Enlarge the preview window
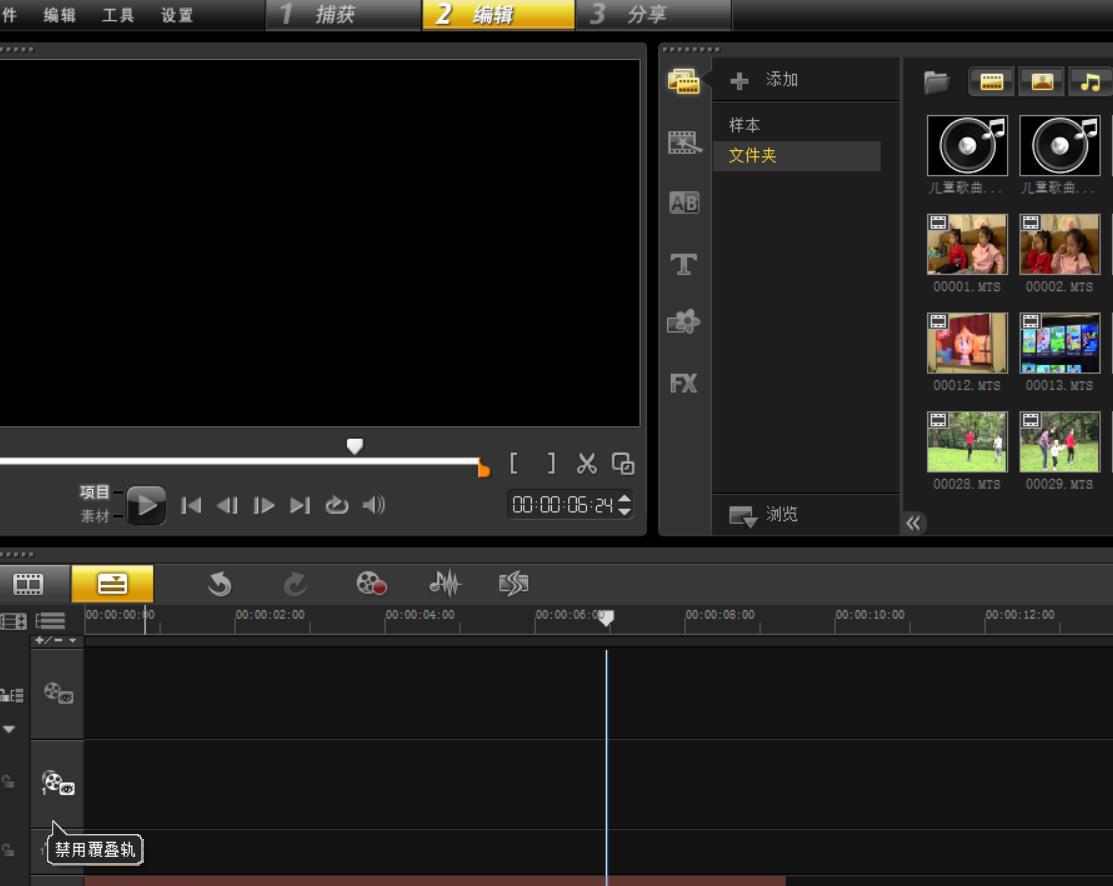Viewport: 1113px width, 886px height. [623, 464]
